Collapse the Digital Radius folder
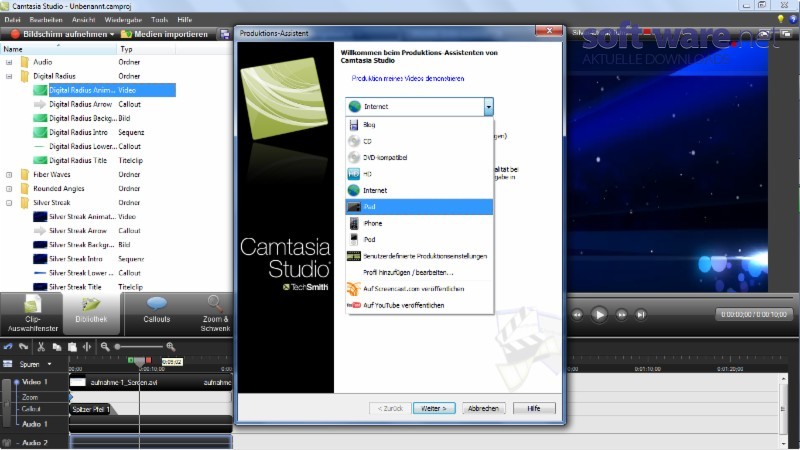 [x=9, y=76]
